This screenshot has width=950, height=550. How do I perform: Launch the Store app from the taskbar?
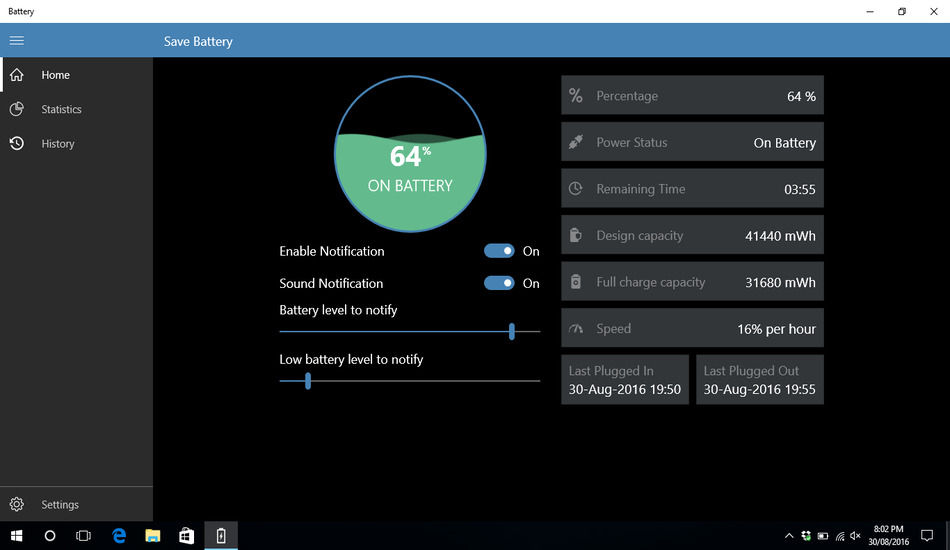click(x=187, y=535)
